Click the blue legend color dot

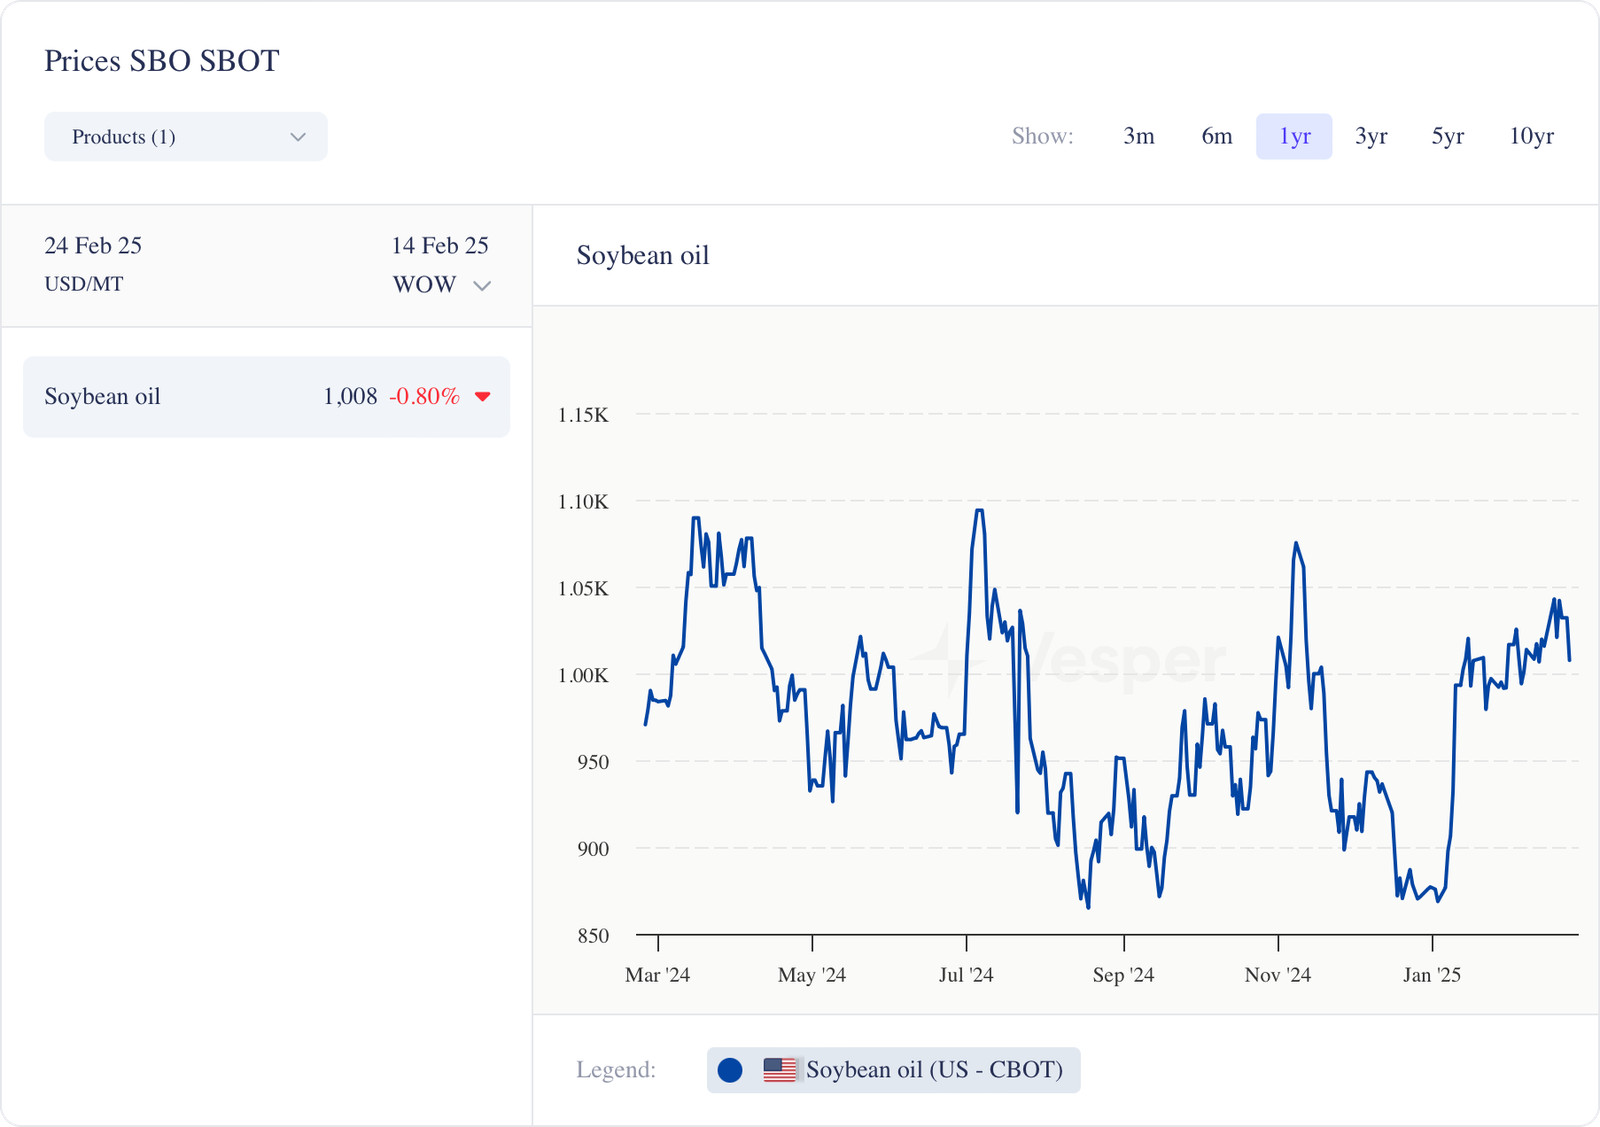tap(730, 1070)
